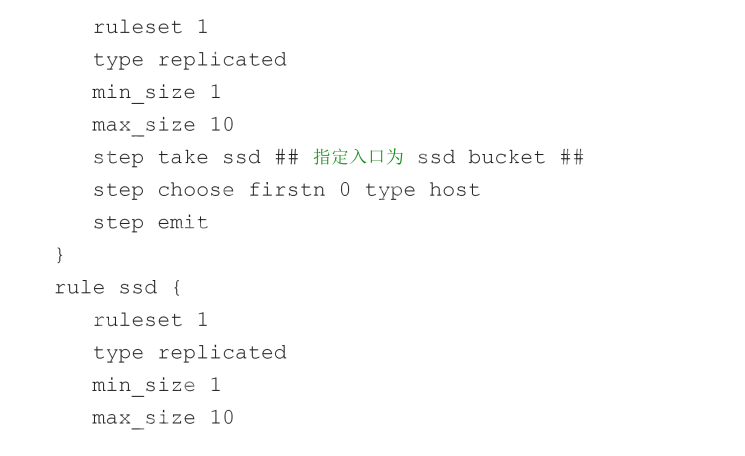Click the green Chinese comment text 指定入口为

click(358, 157)
